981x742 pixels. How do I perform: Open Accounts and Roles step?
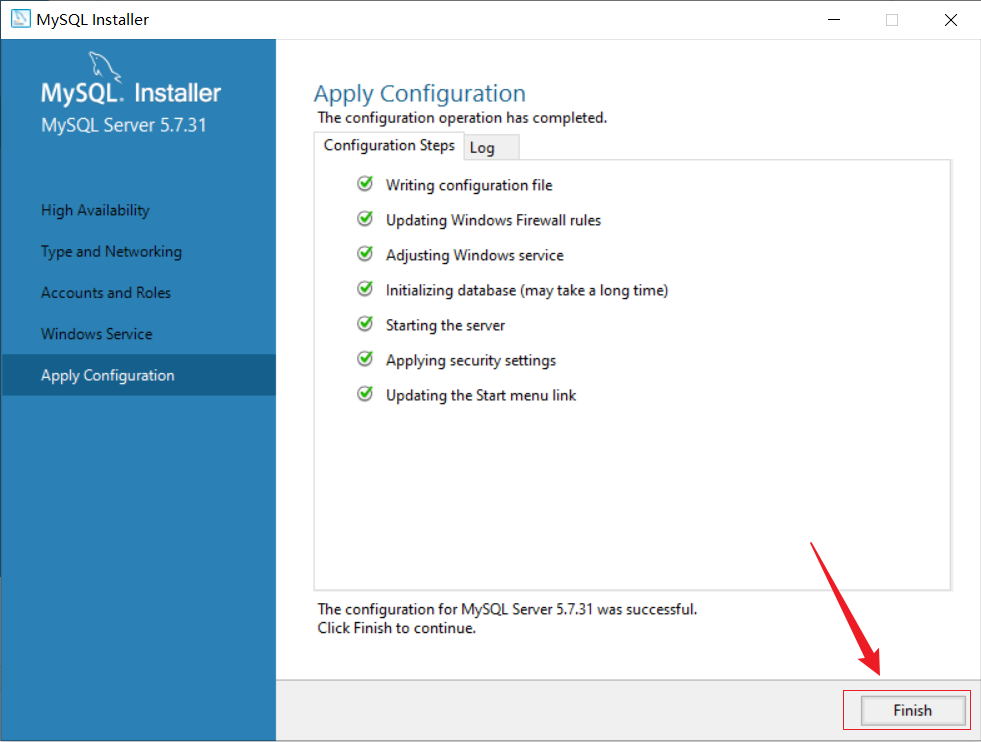point(106,293)
